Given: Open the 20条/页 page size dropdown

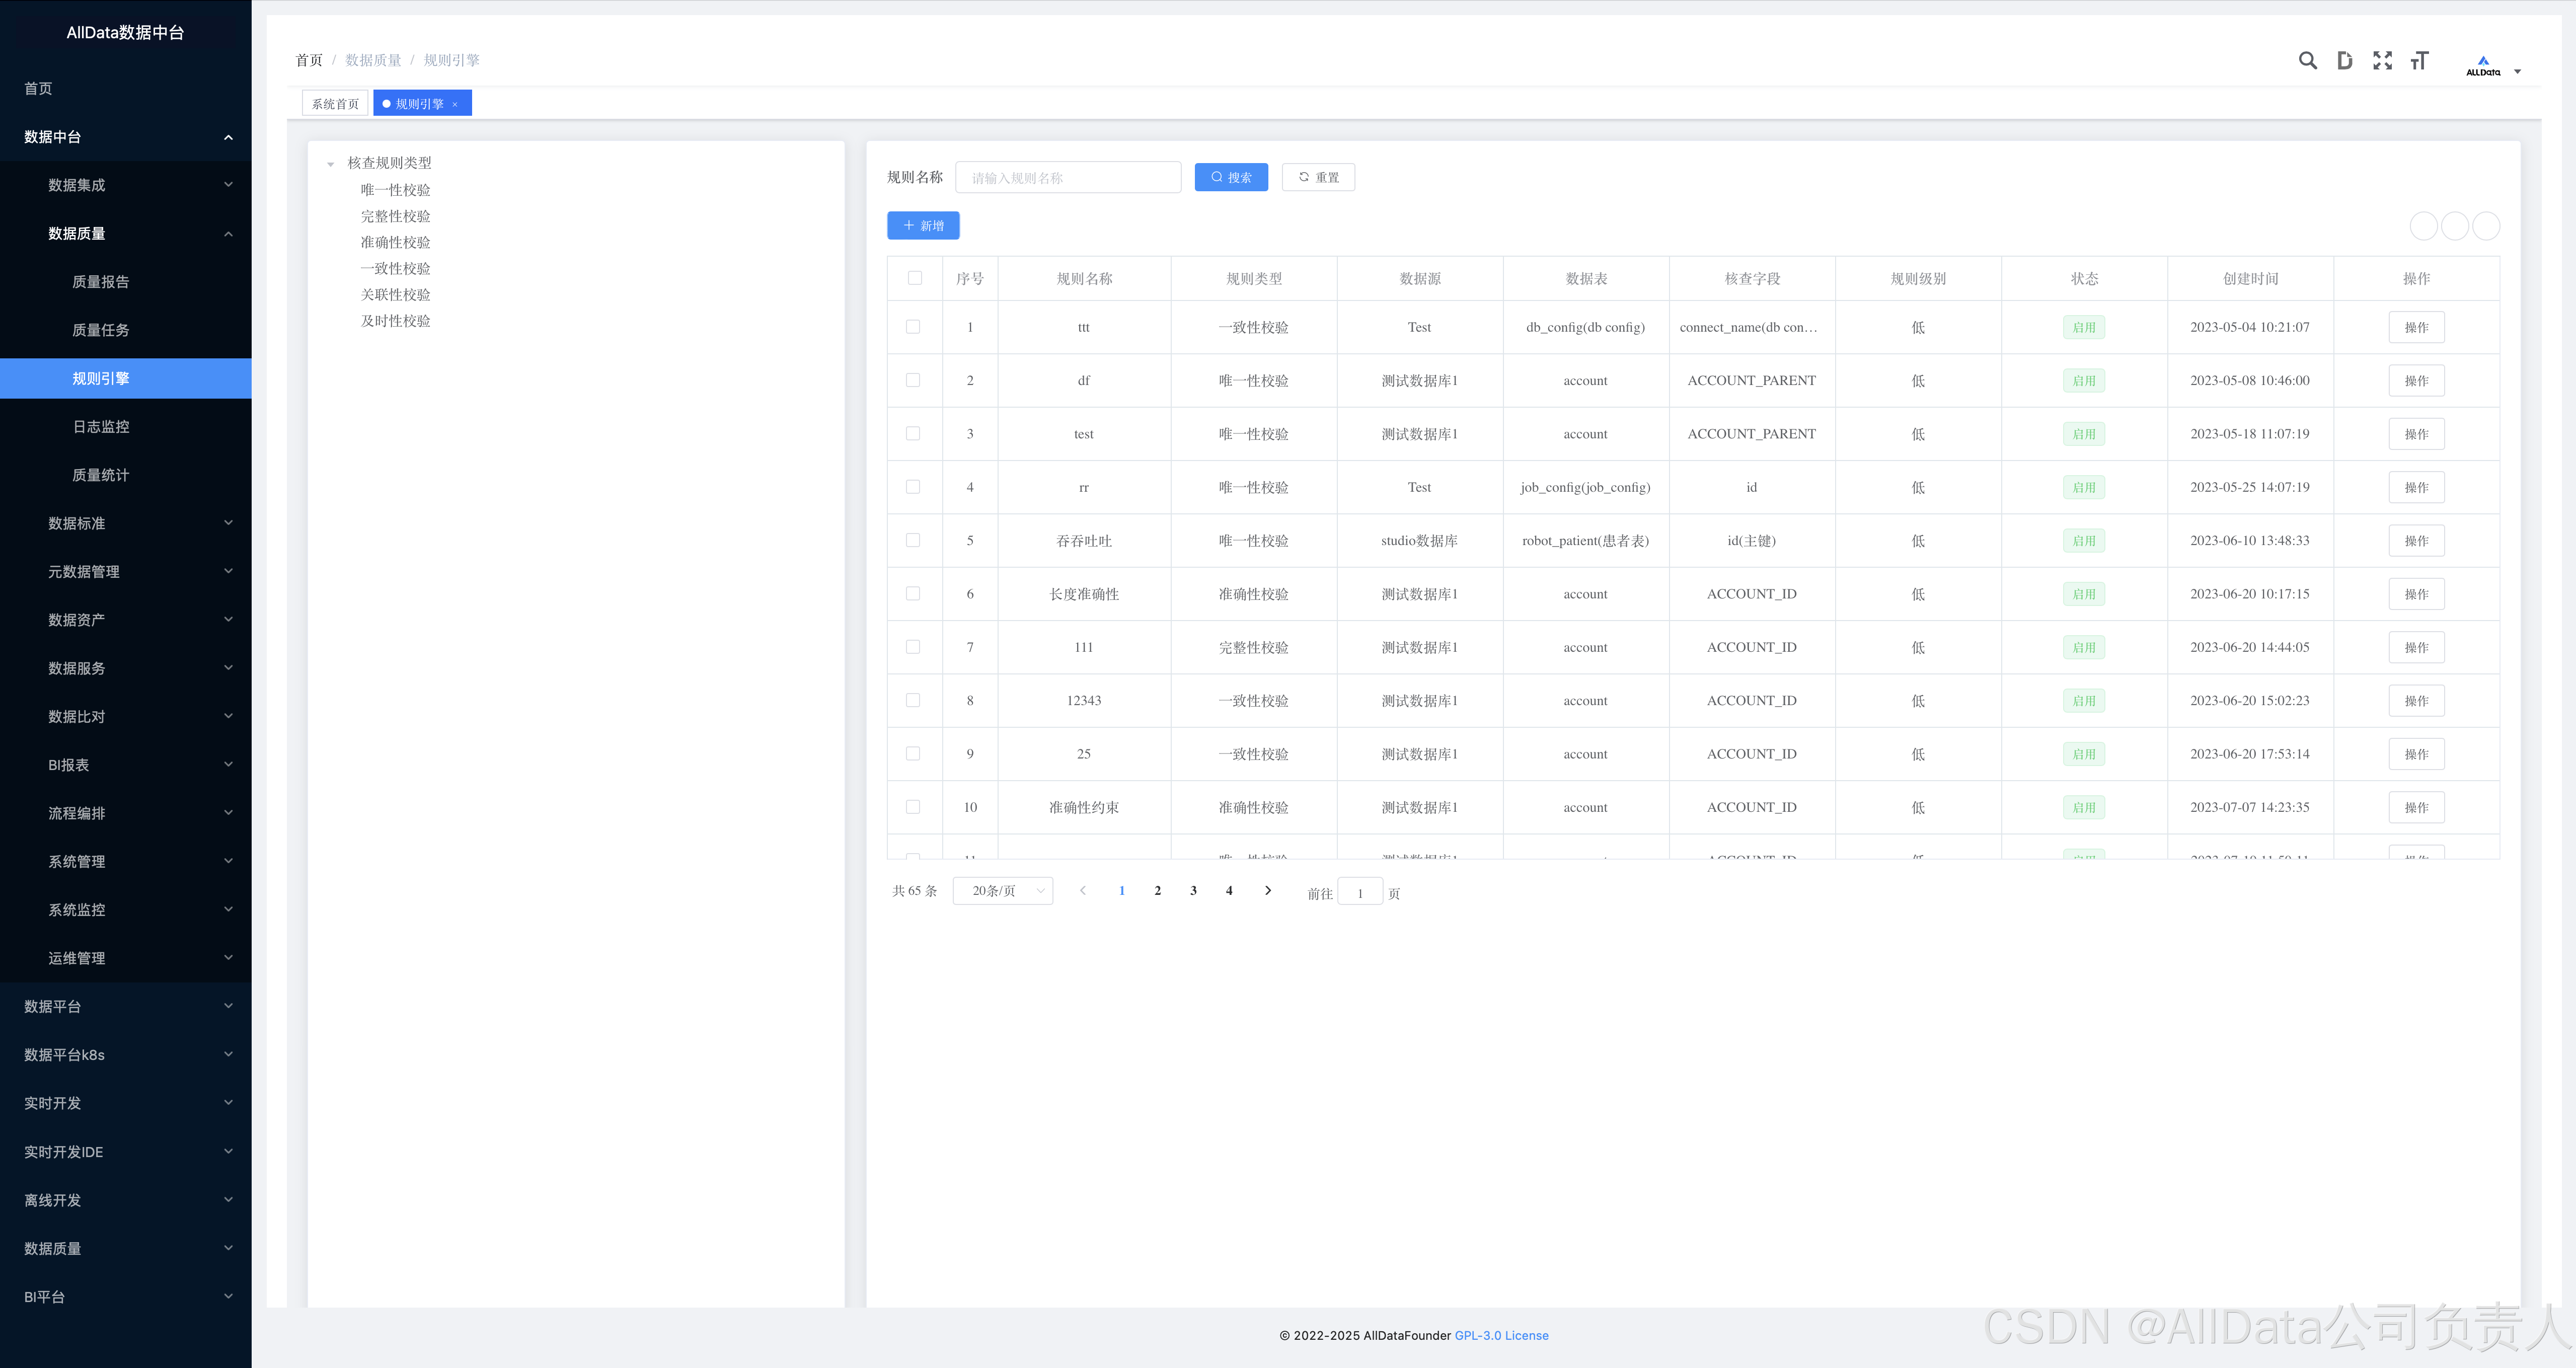Looking at the screenshot, I should (1003, 890).
